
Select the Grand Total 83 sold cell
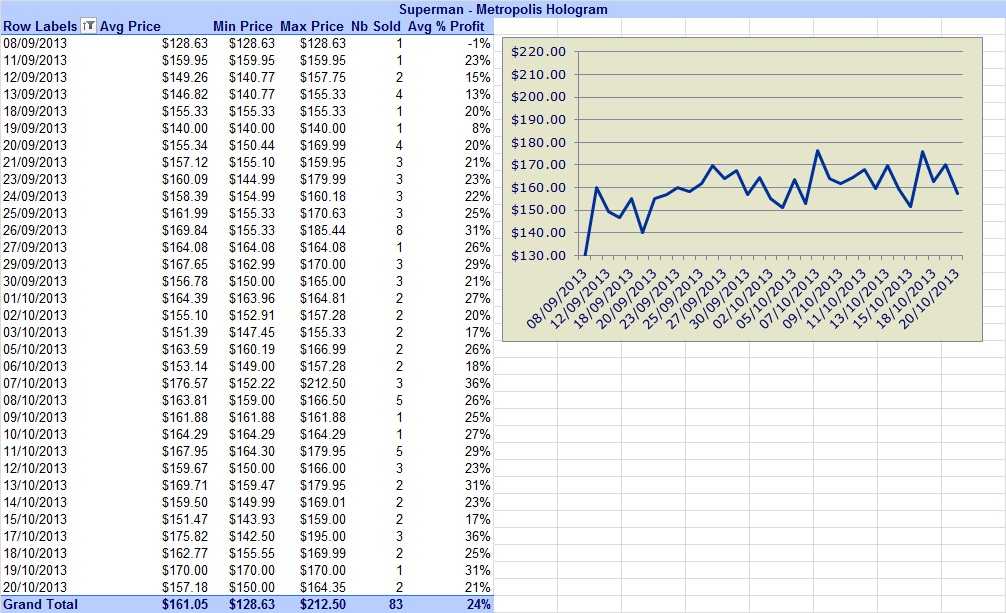point(396,604)
